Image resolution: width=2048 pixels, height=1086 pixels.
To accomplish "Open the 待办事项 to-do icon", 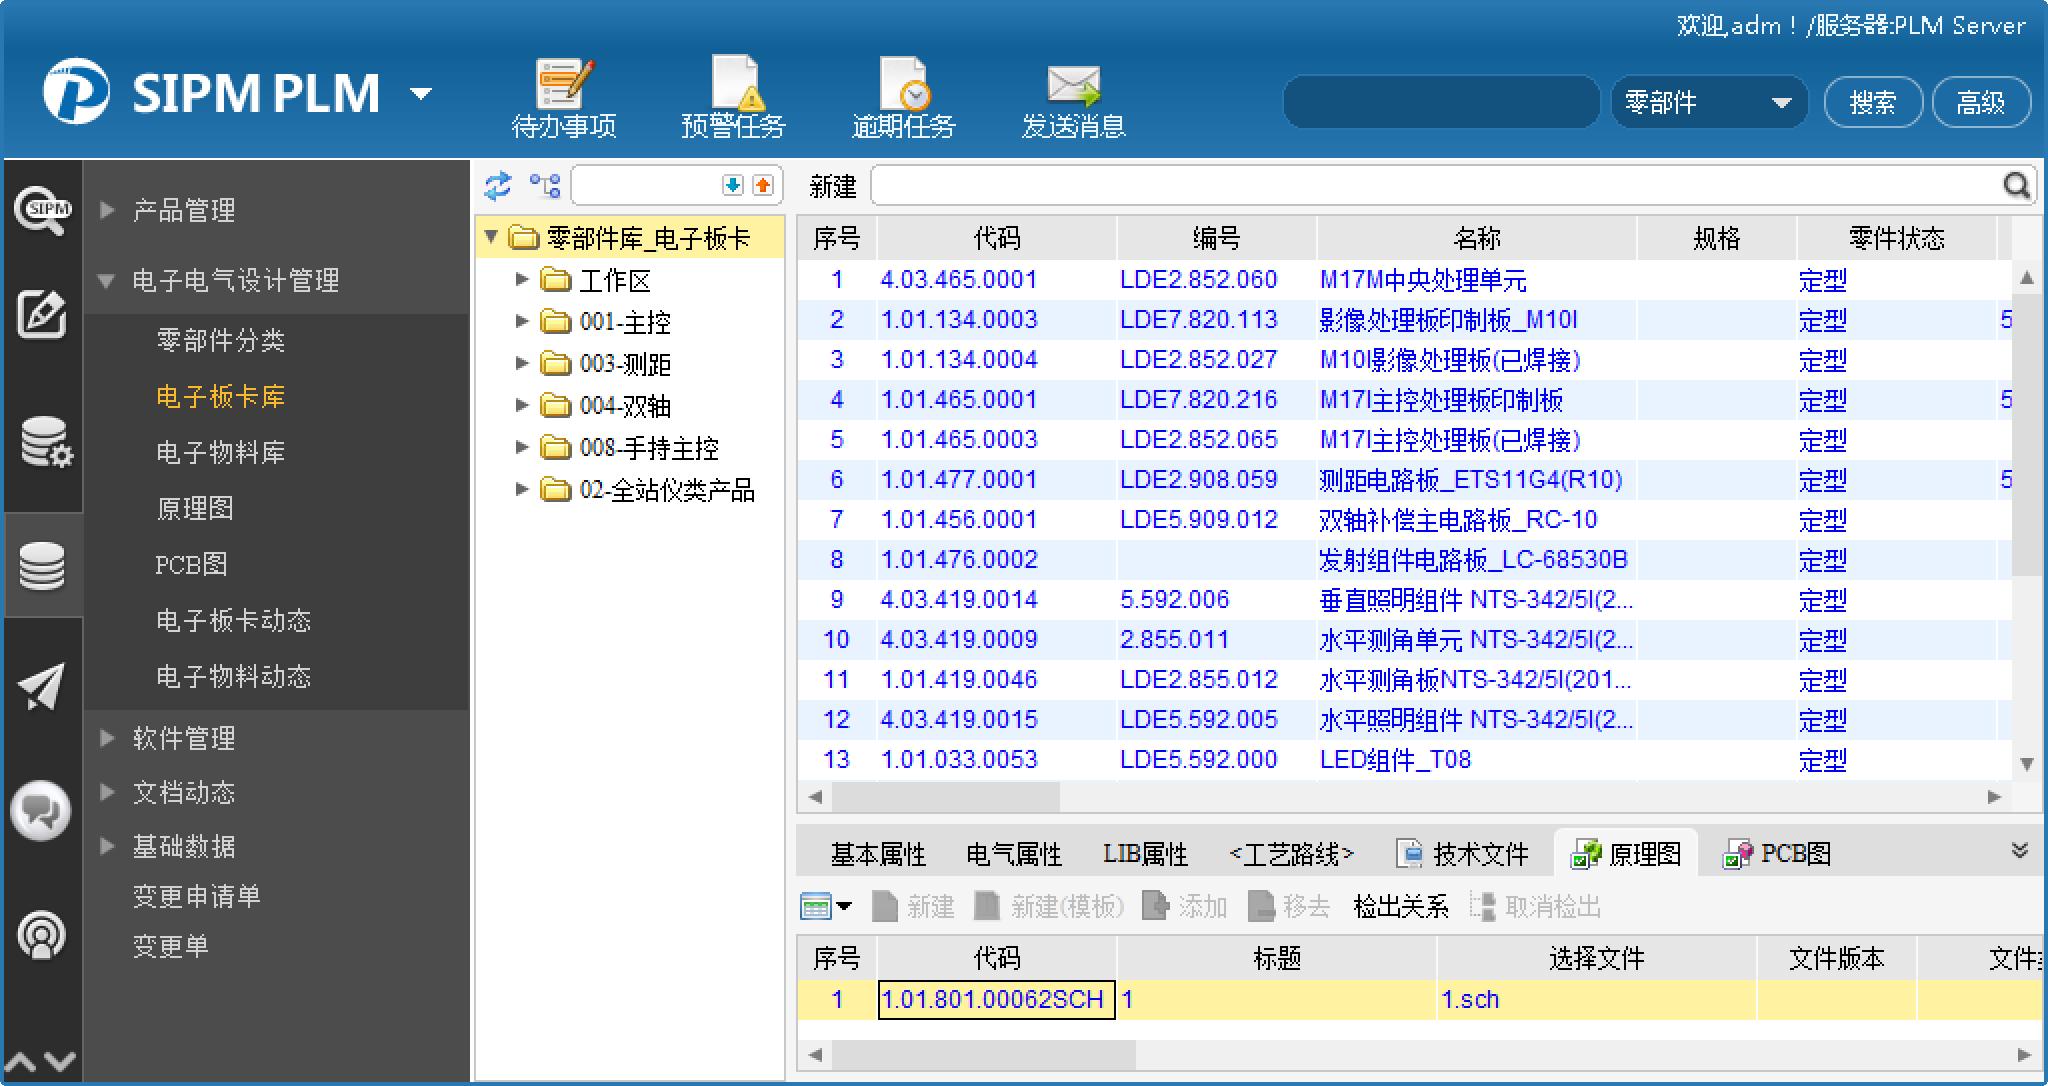I will point(564,85).
